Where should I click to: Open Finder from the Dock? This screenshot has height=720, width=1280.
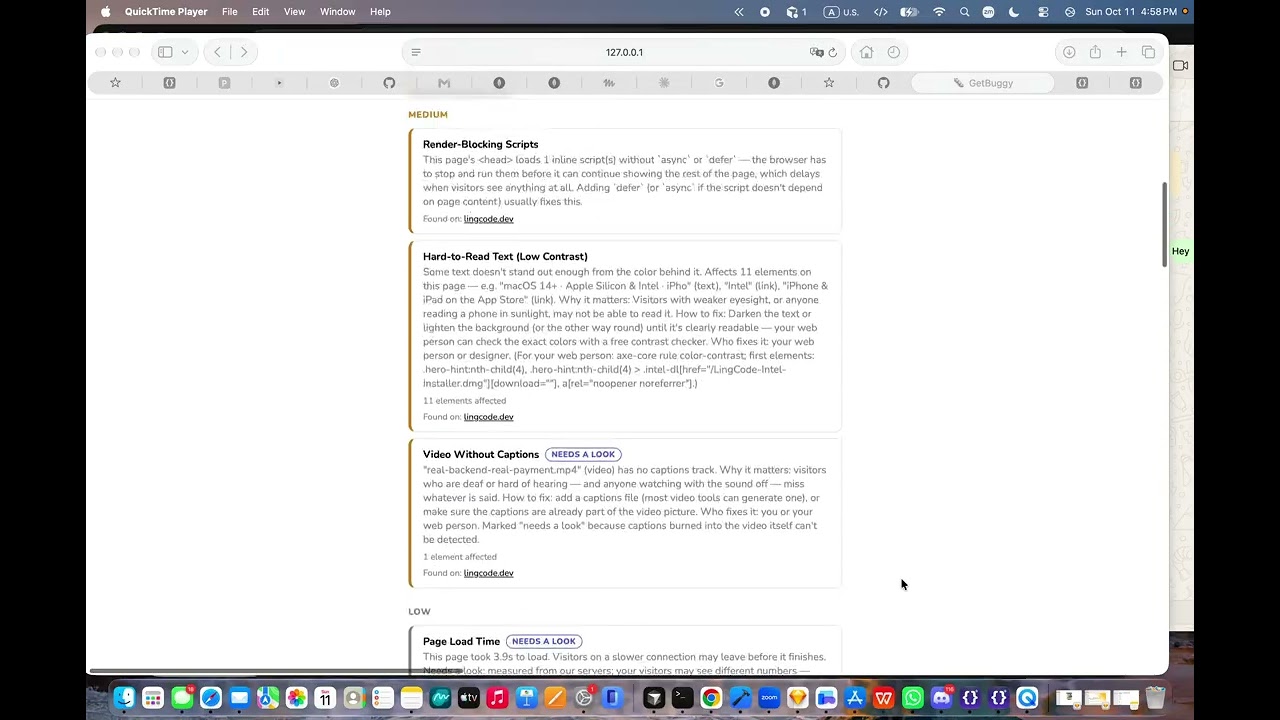[124, 698]
